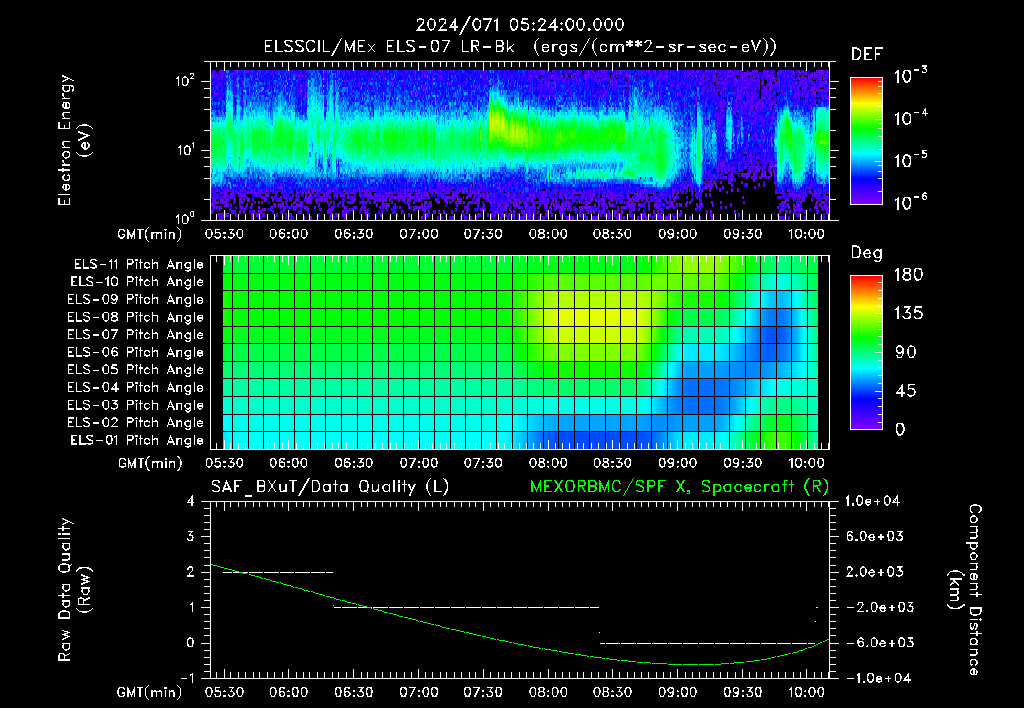Select the ELS-06 Pitch Angle row label
This screenshot has width=1024, height=708.
click(x=135, y=353)
